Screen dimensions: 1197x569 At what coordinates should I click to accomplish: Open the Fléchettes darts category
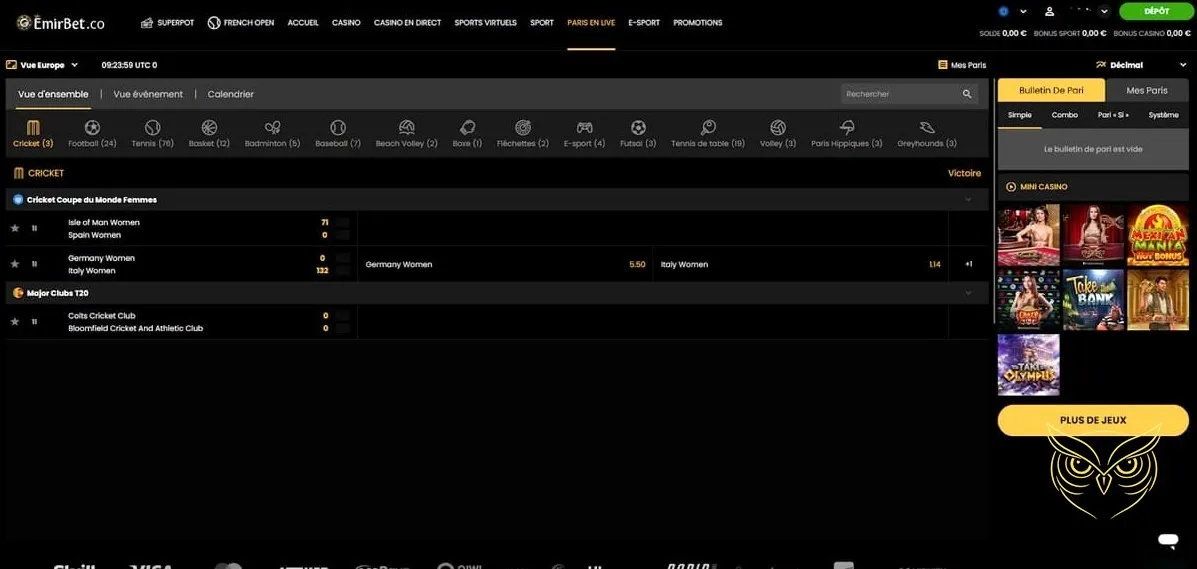point(522,129)
